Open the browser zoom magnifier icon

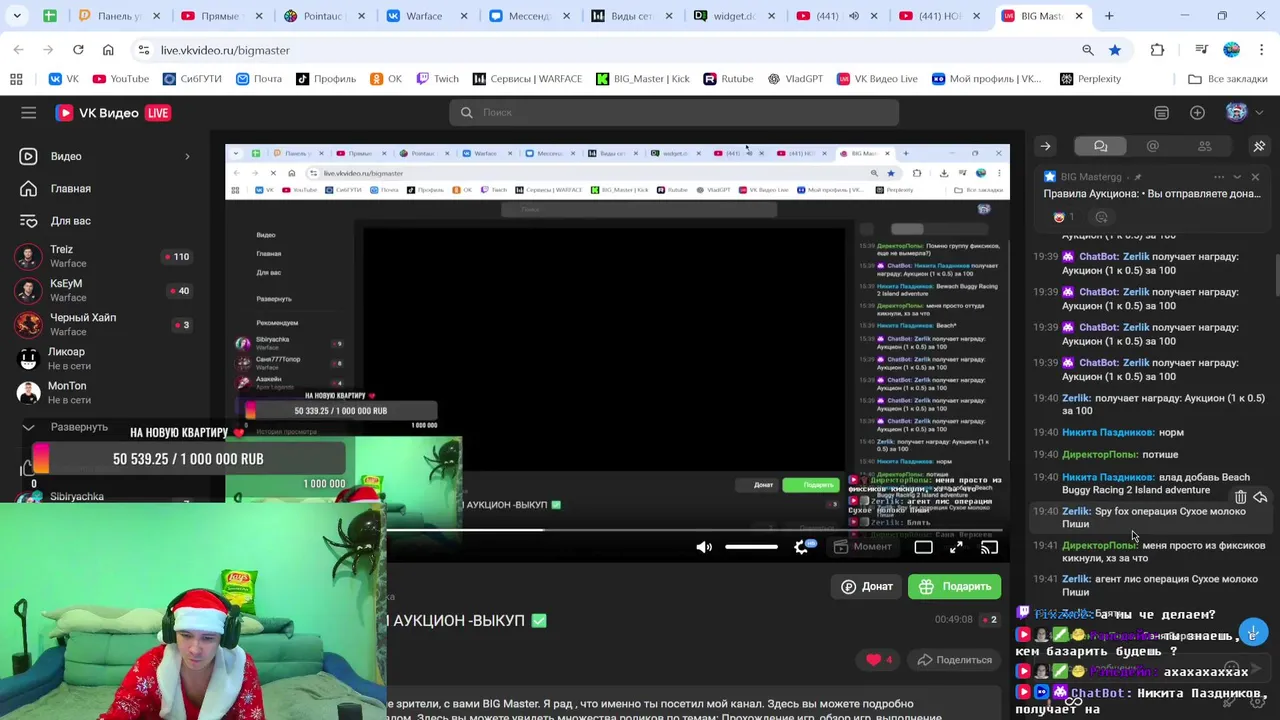1088,50
